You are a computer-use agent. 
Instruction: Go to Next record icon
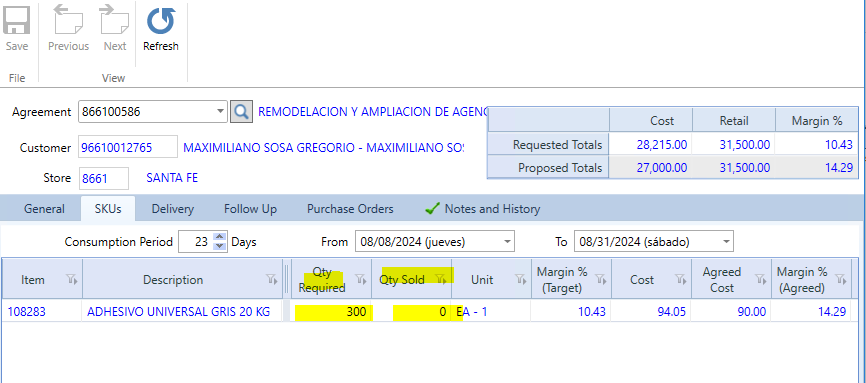[x=114, y=19]
